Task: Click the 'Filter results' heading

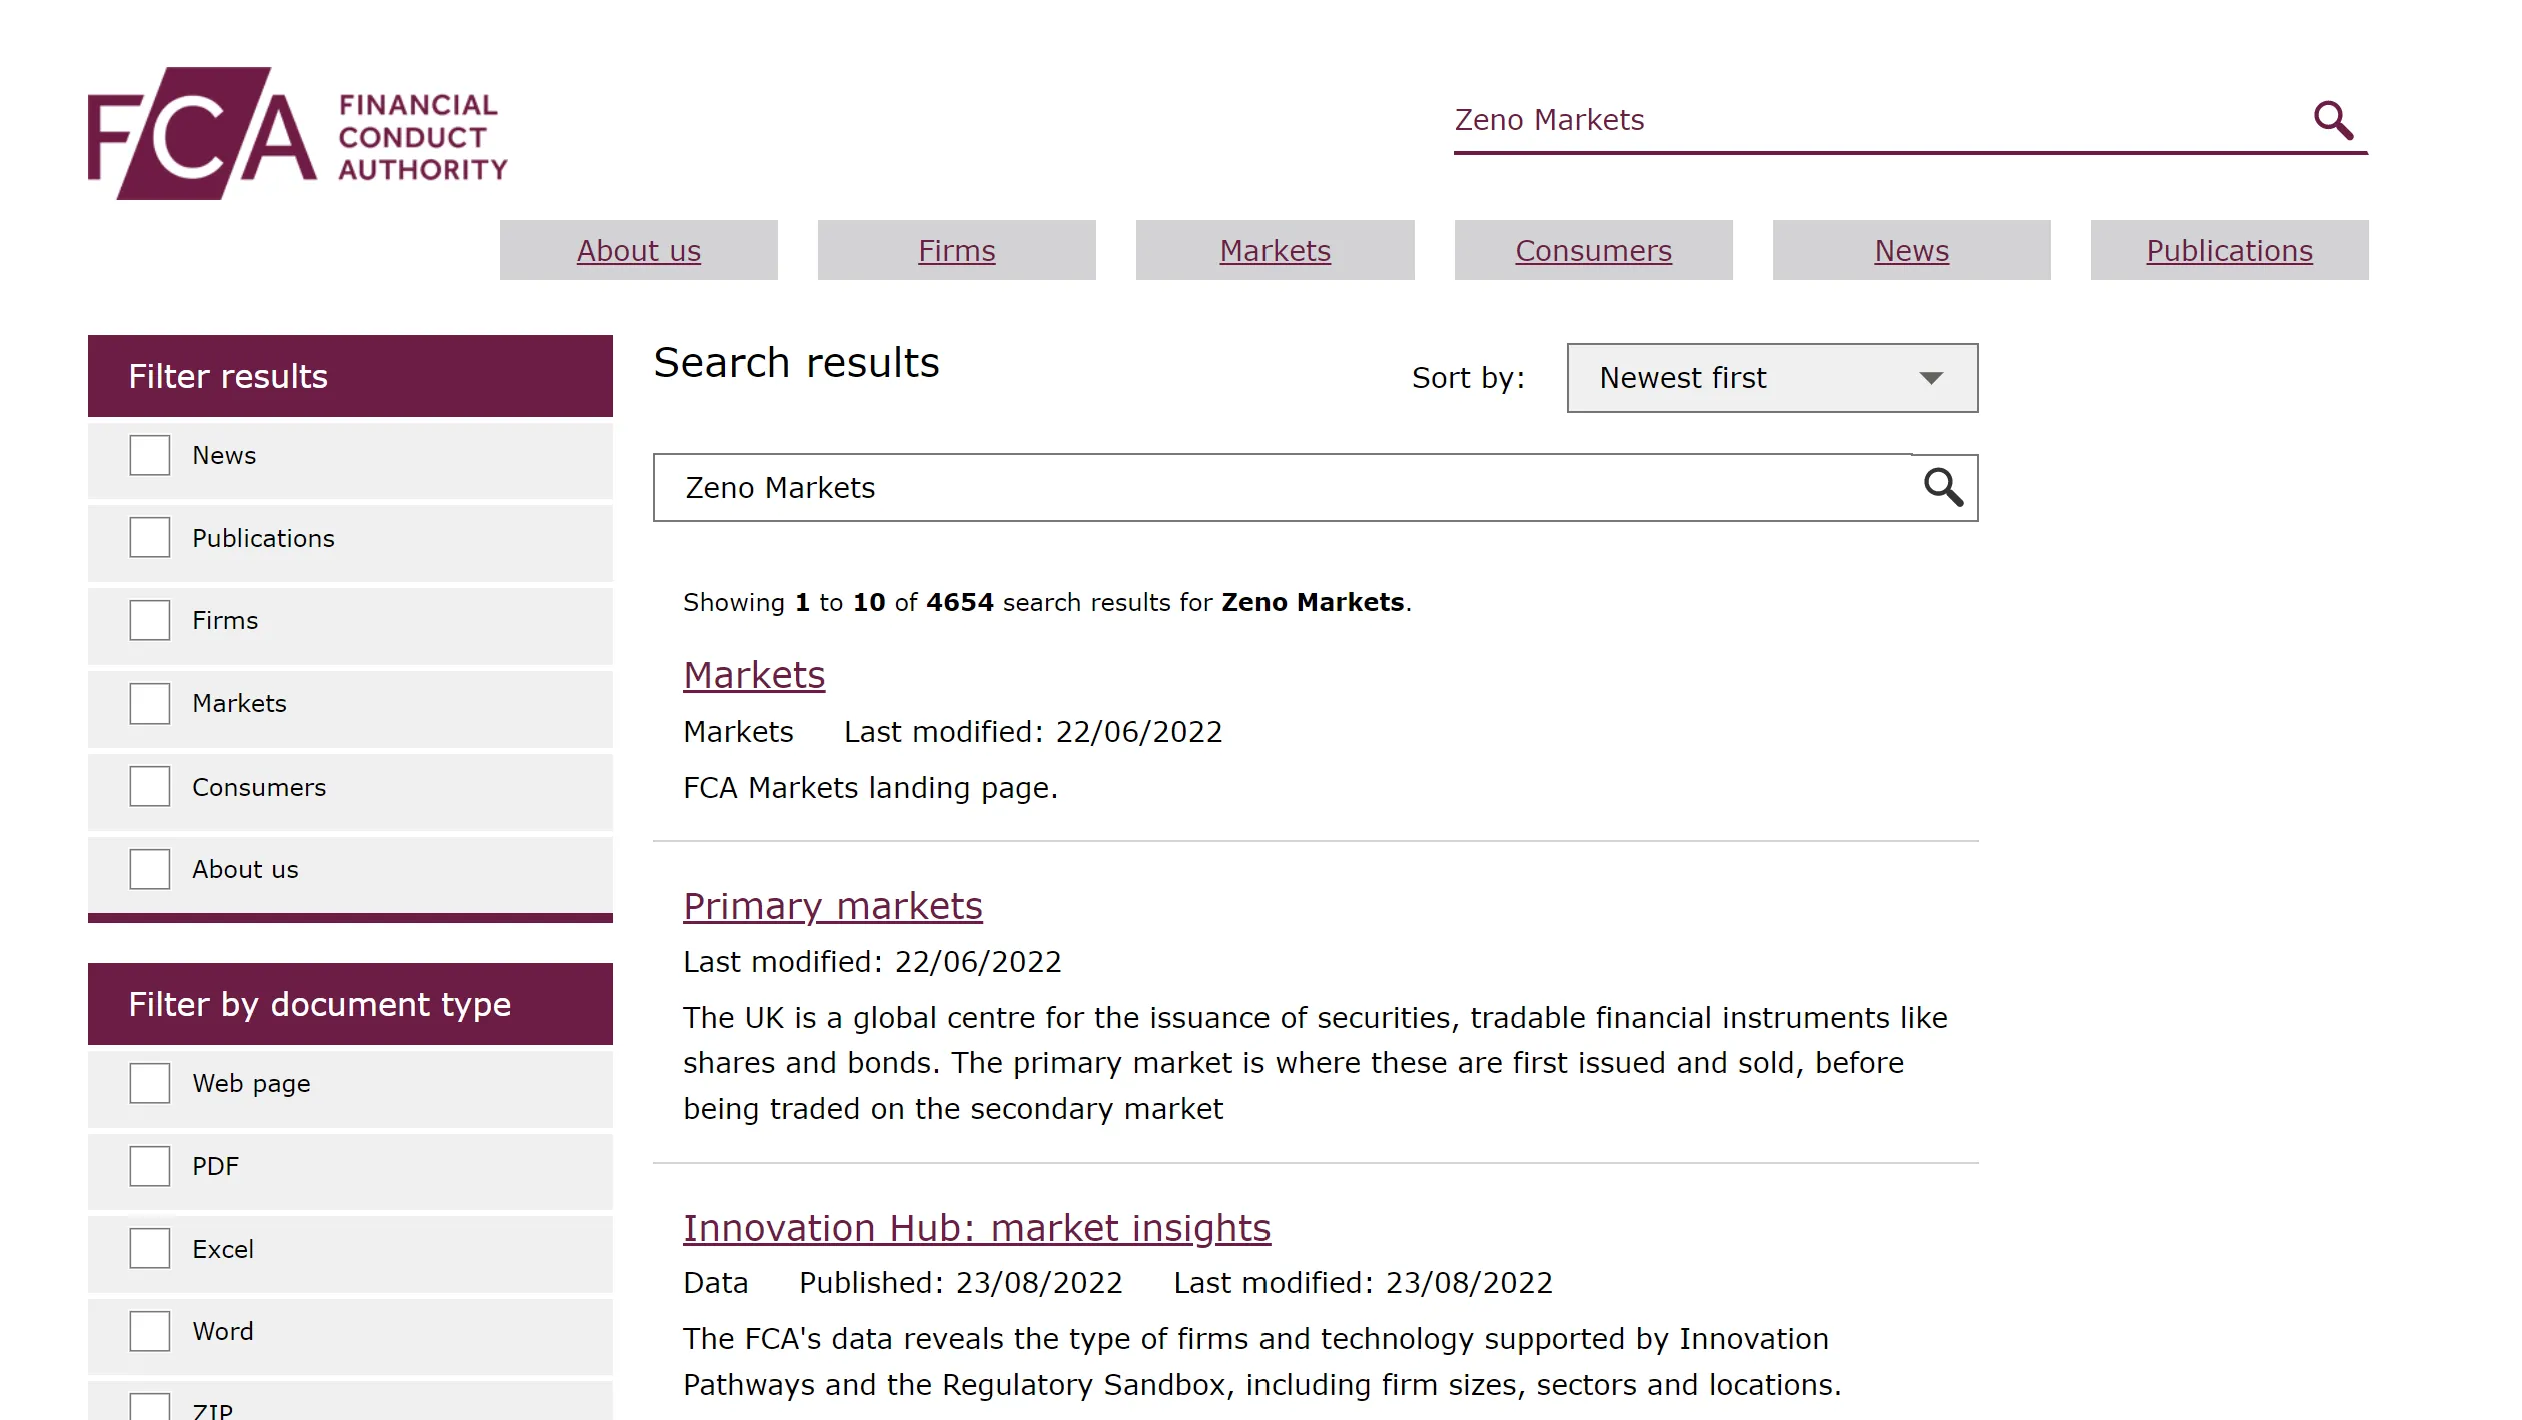Action: click(x=228, y=376)
